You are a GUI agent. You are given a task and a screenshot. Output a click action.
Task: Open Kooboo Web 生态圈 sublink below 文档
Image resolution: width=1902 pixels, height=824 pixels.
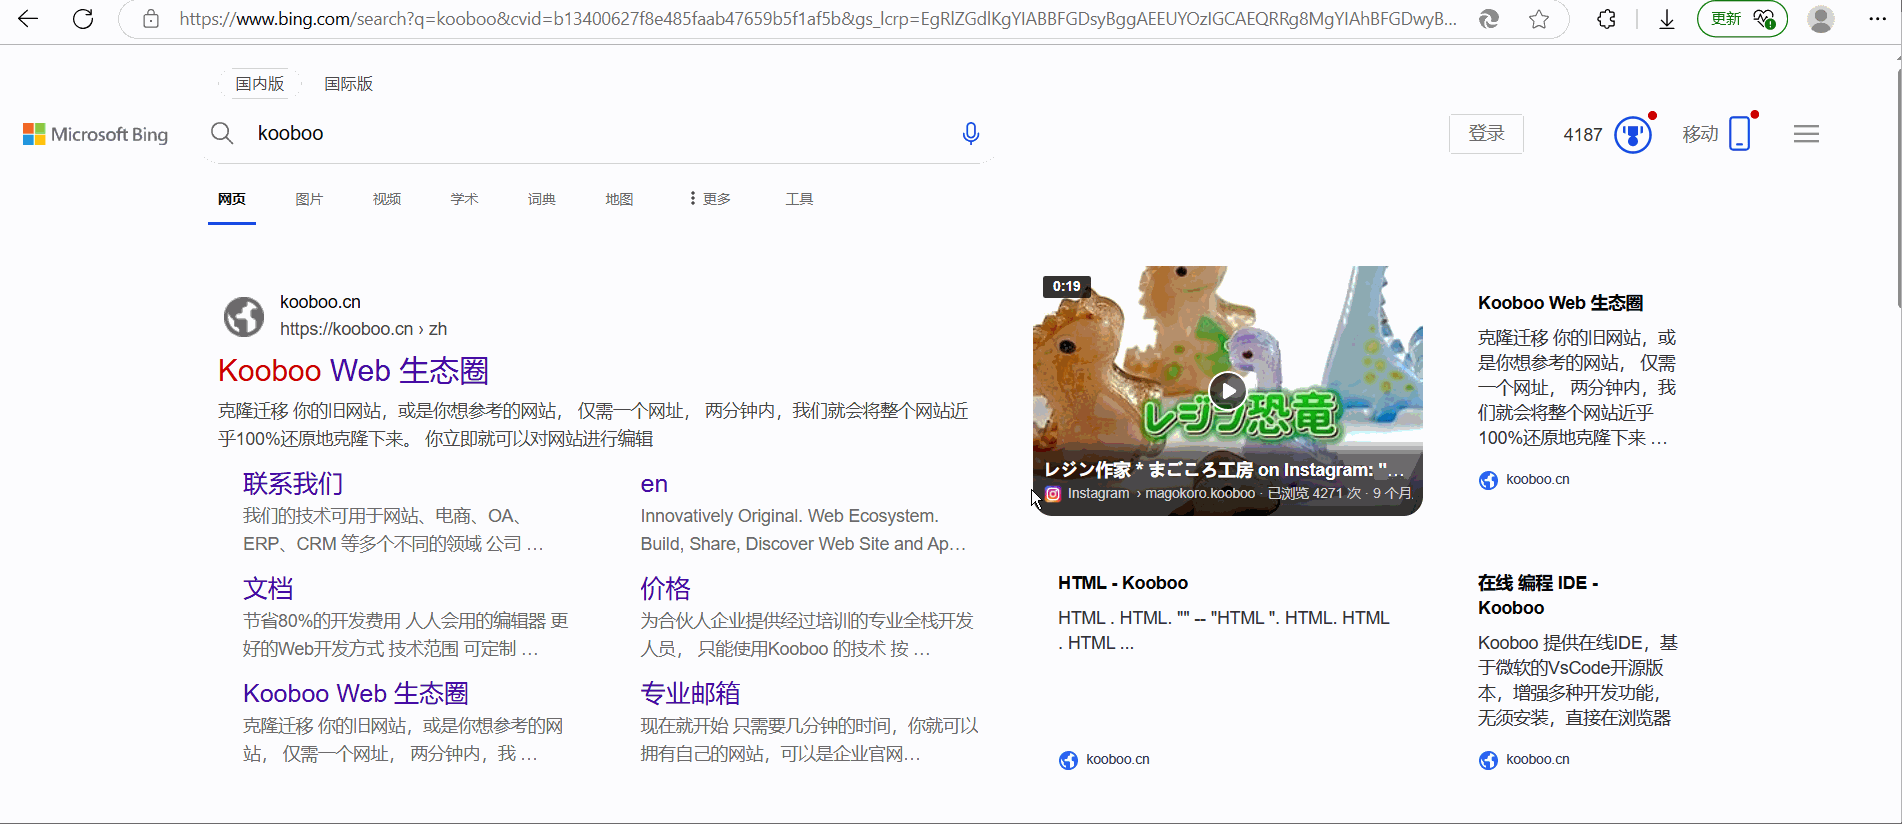(x=355, y=694)
